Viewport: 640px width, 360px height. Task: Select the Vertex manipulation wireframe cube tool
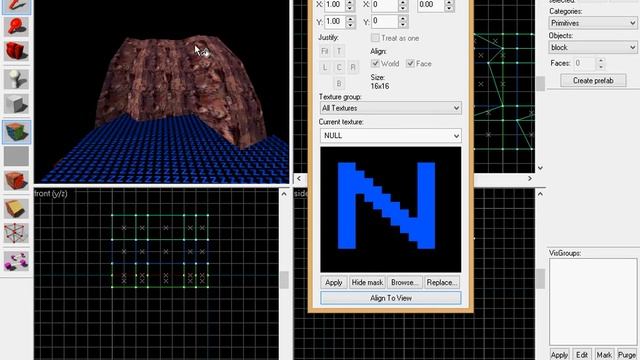(16, 233)
